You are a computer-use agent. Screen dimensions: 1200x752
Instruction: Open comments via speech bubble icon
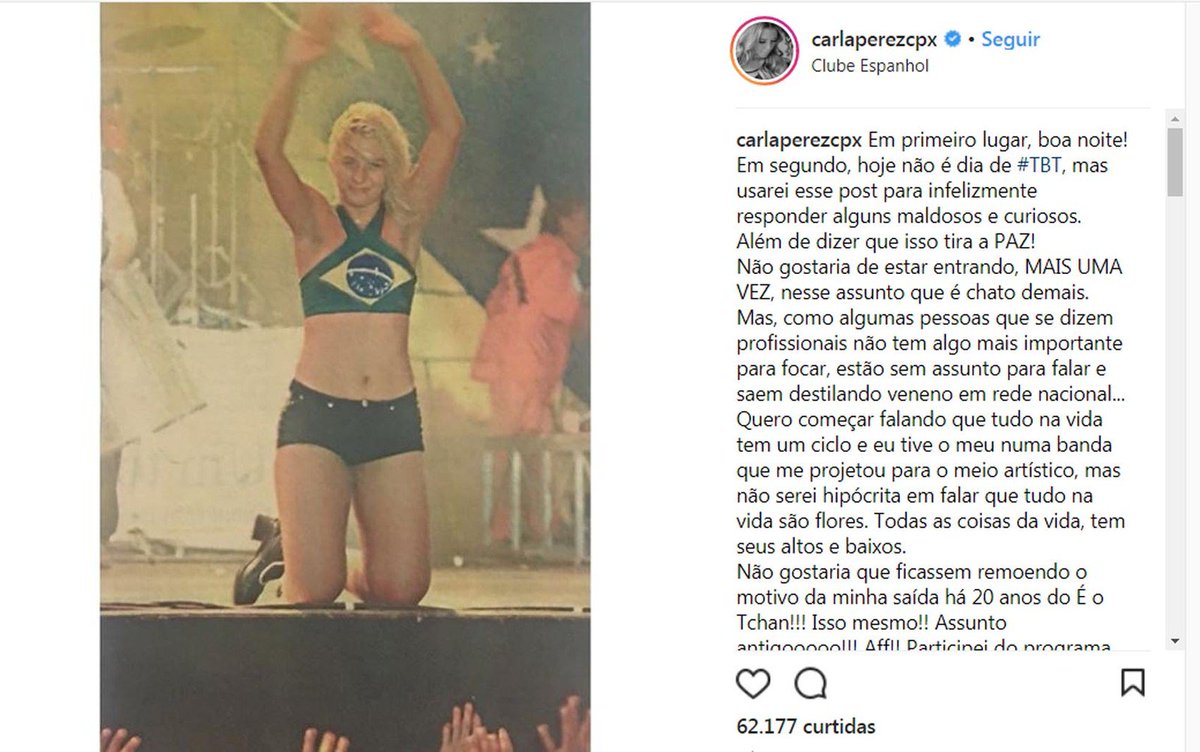[810, 684]
